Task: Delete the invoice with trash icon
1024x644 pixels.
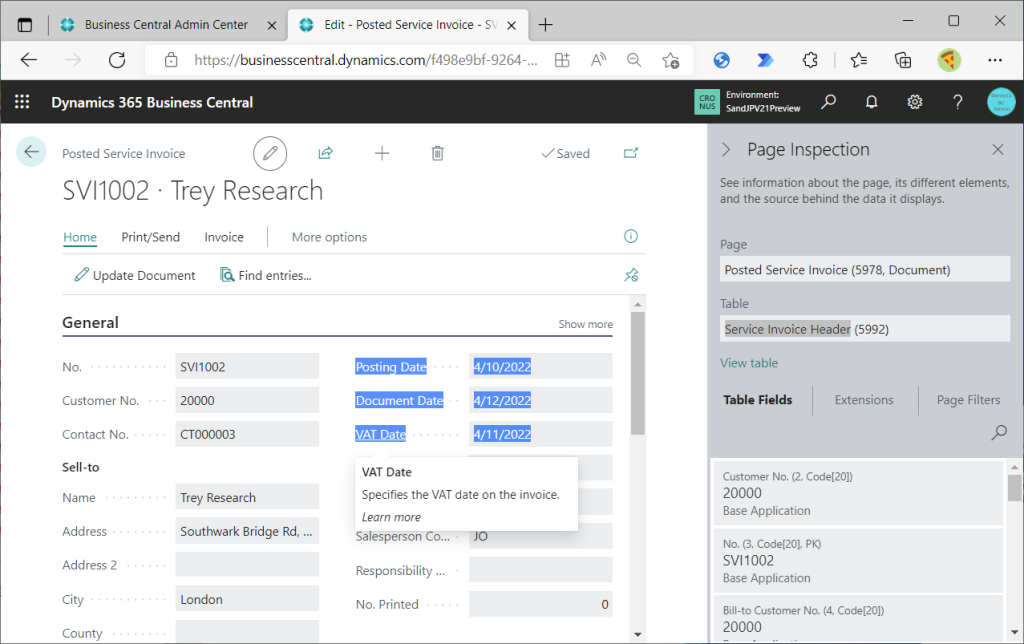Action: [x=438, y=153]
